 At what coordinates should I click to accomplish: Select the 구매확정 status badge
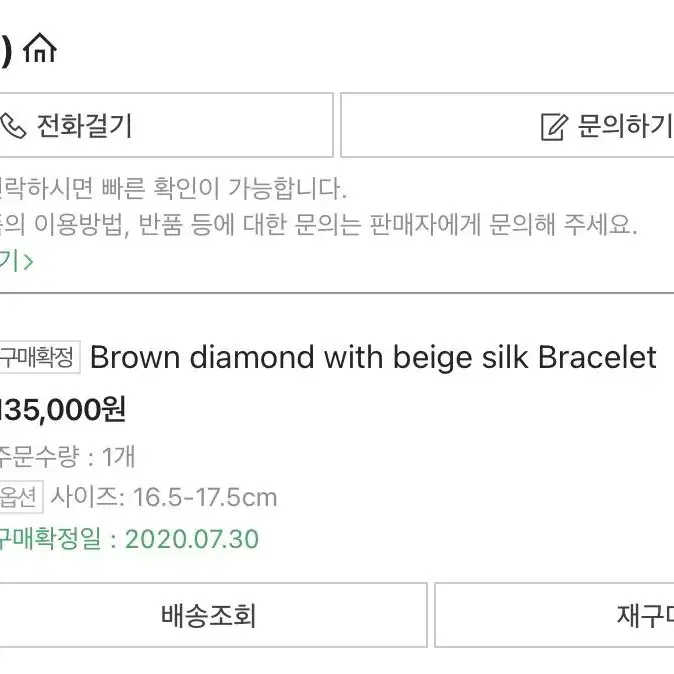40,357
